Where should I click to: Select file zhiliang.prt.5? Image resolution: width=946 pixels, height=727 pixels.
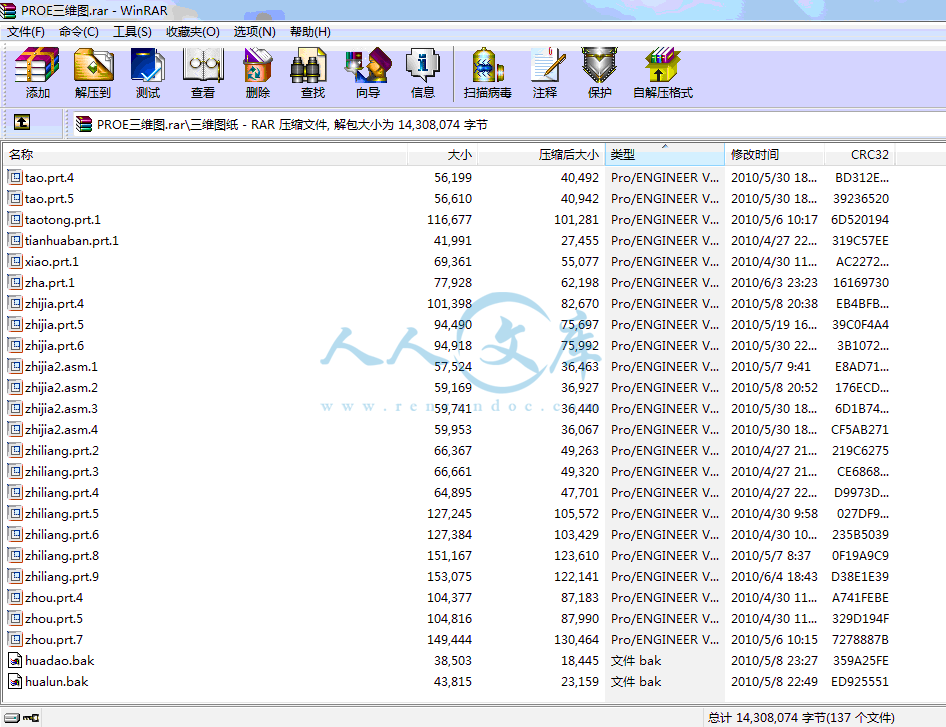(x=62, y=513)
